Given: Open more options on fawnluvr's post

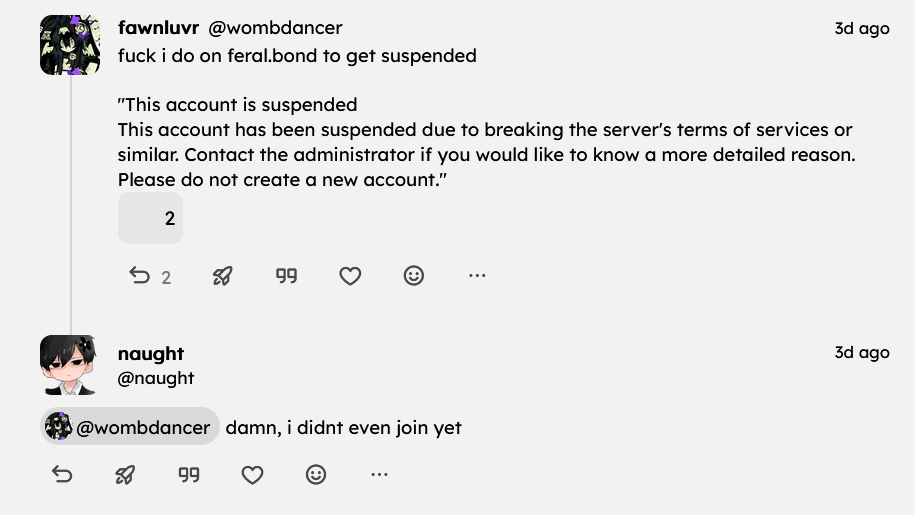Looking at the screenshot, I should [x=477, y=276].
